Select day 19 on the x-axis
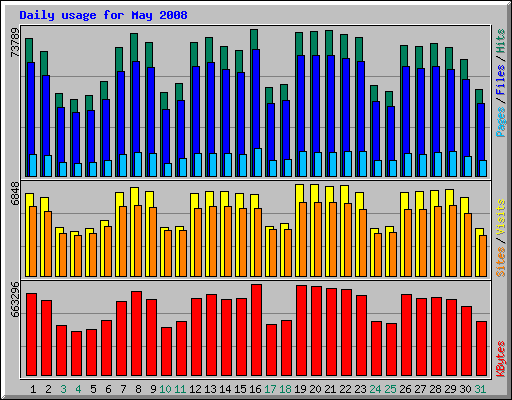 point(300,389)
